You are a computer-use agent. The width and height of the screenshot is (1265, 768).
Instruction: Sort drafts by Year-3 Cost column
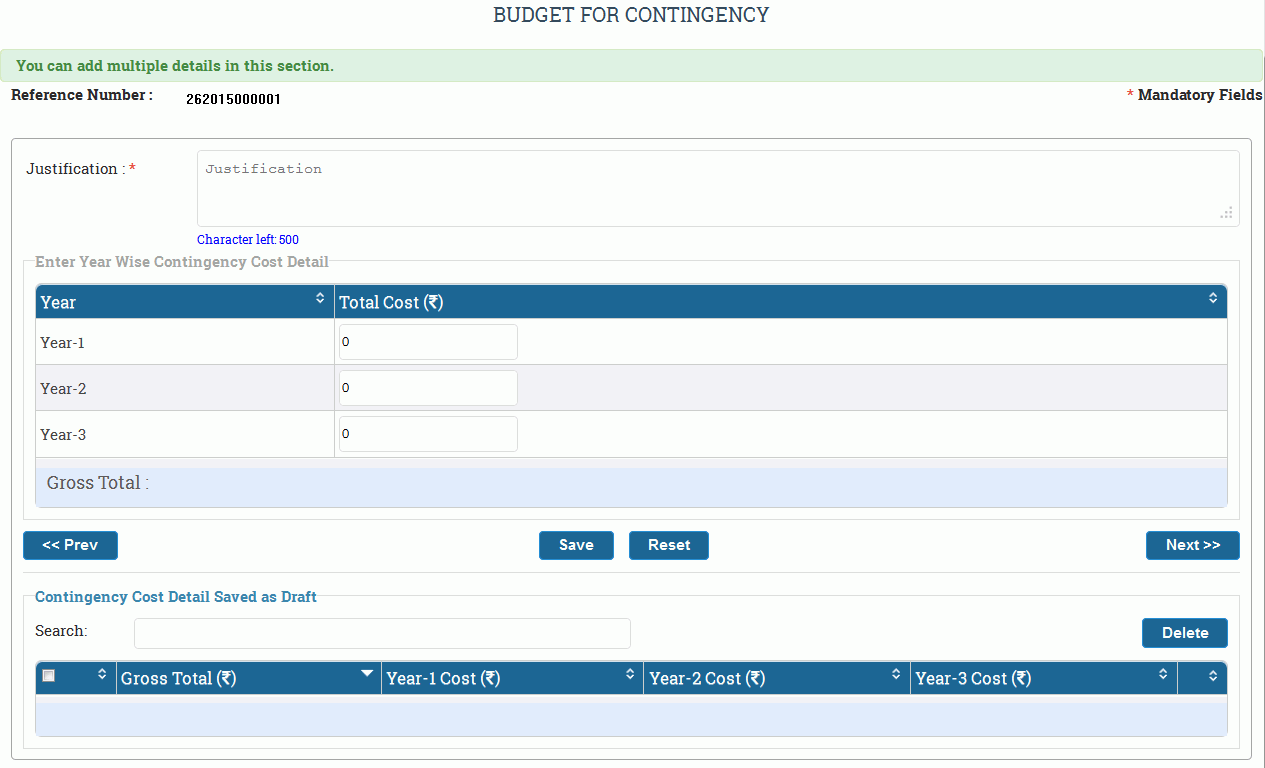(x=1044, y=678)
